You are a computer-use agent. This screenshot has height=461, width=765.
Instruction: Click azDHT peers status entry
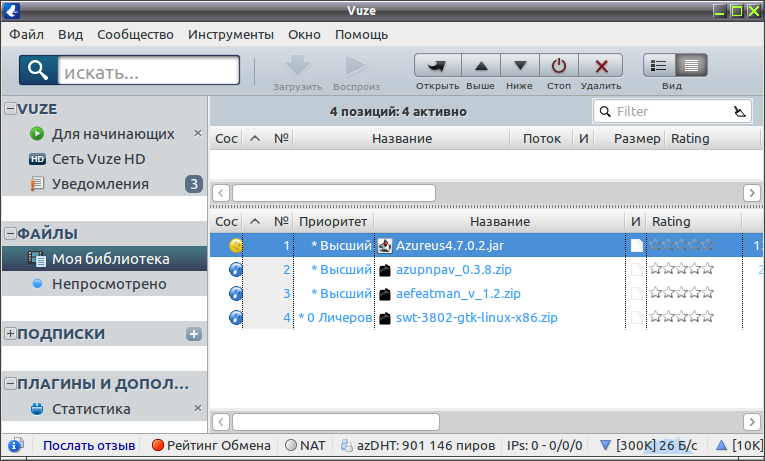418,445
